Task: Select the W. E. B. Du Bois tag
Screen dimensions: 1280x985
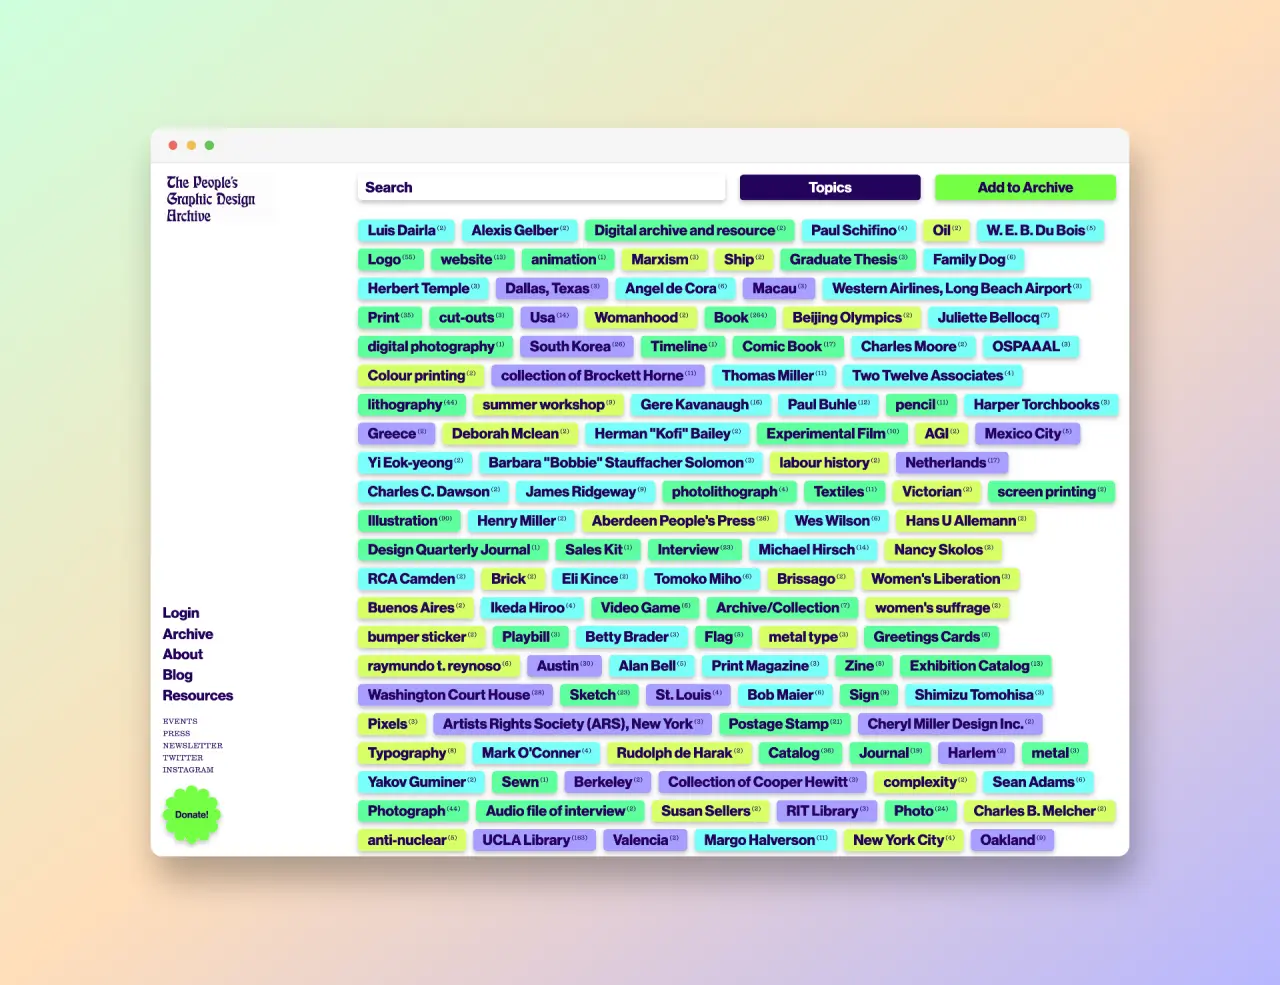Action: [1040, 230]
